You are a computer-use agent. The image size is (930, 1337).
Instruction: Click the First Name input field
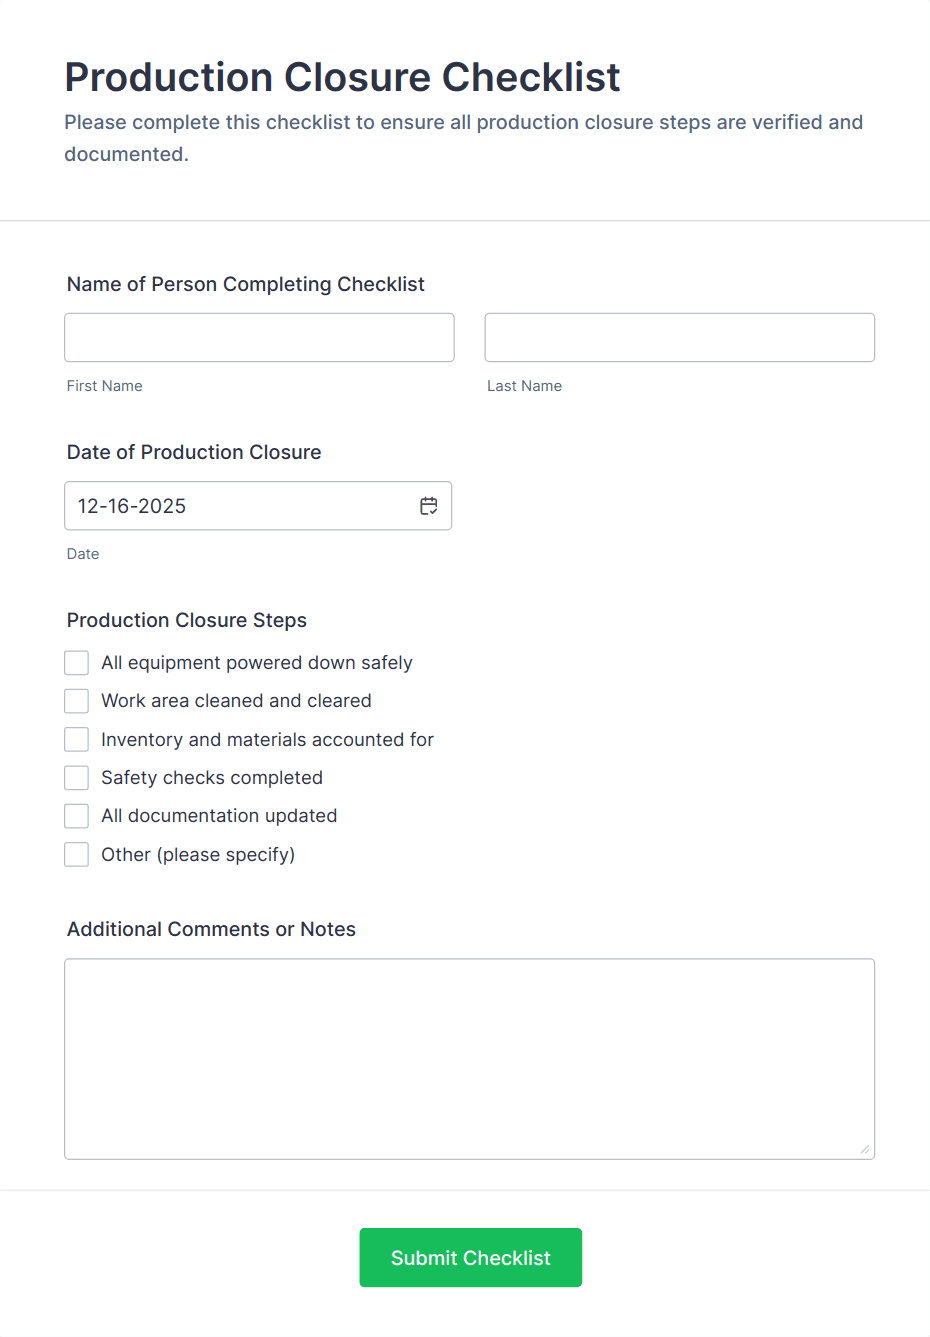point(259,337)
